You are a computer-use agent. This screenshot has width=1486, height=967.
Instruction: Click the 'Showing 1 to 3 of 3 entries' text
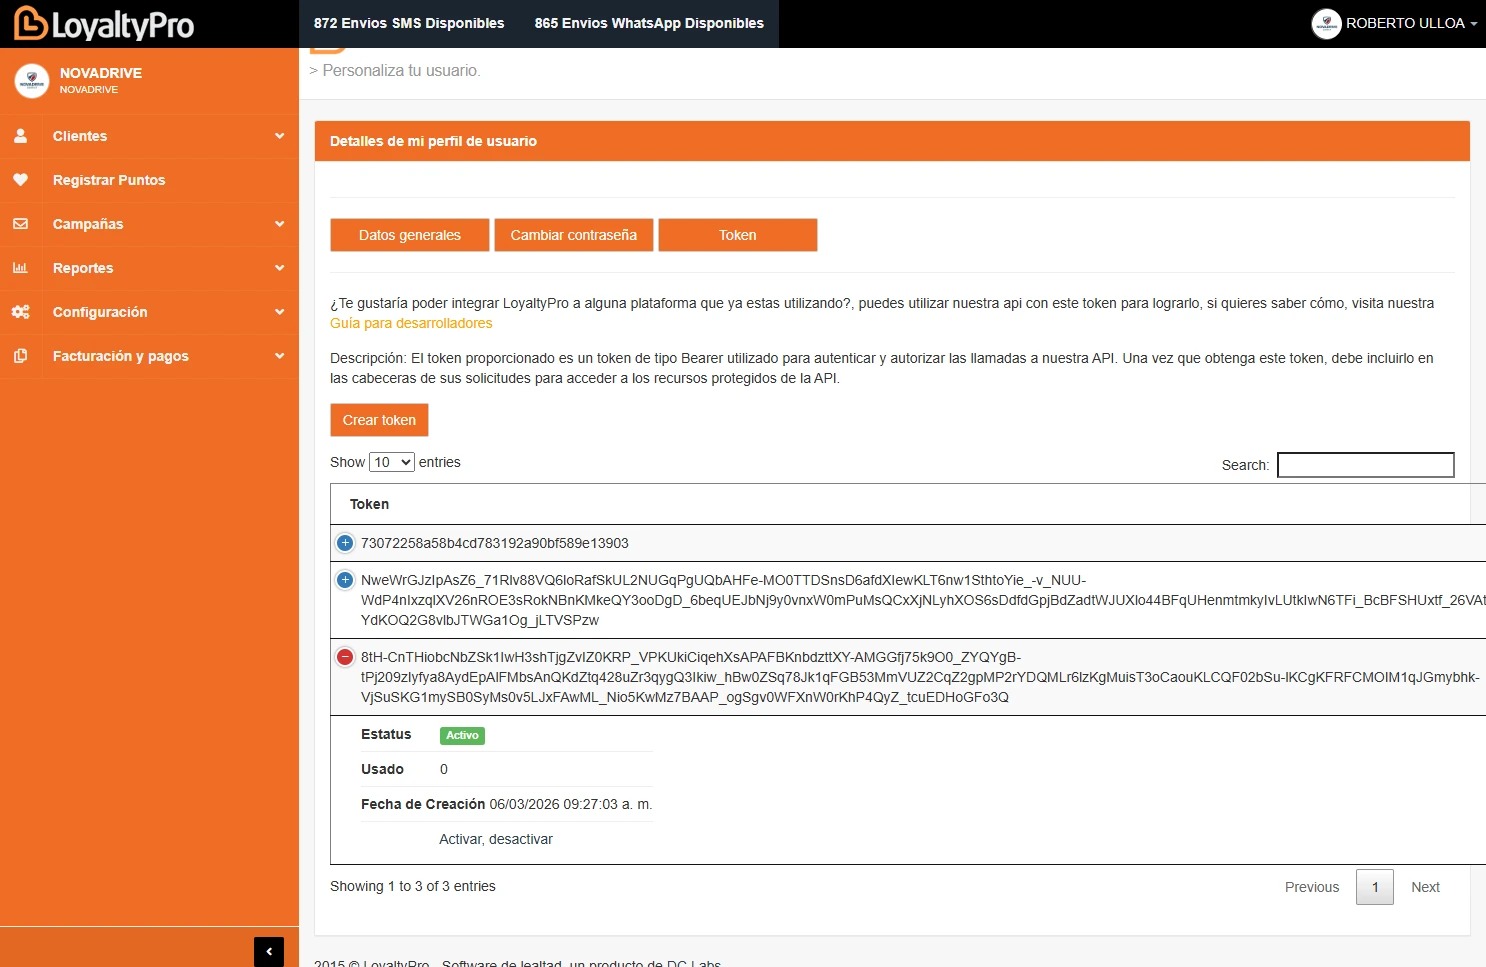(x=413, y=886)
